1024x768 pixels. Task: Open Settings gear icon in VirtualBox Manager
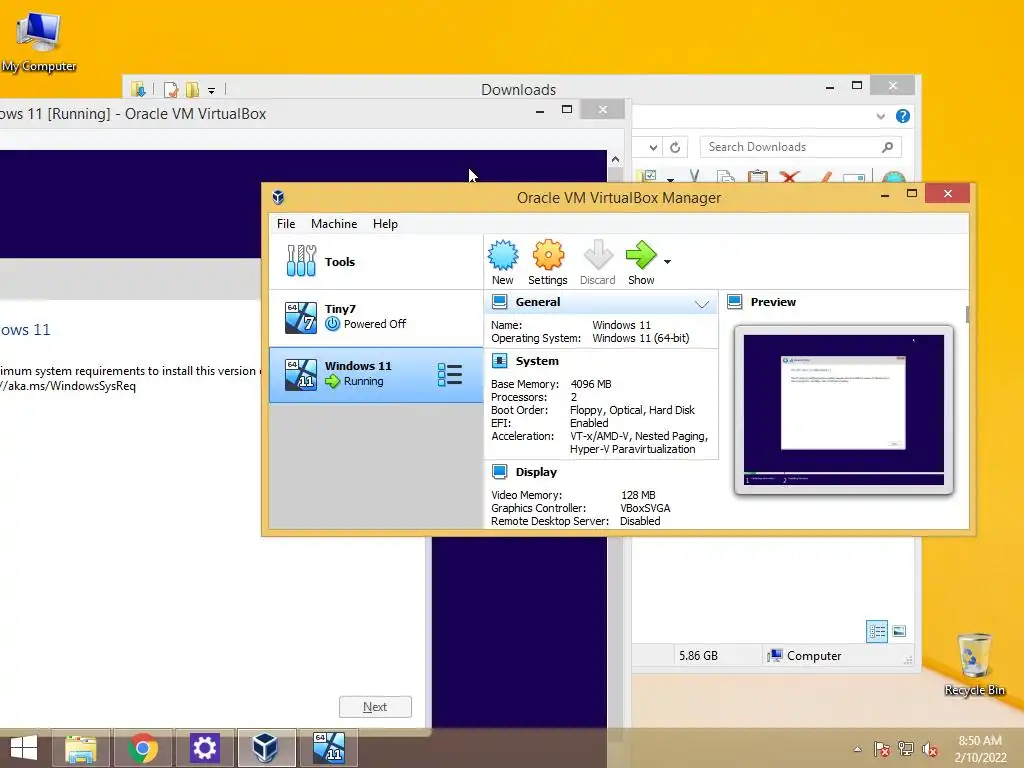[x=548, y=263]
